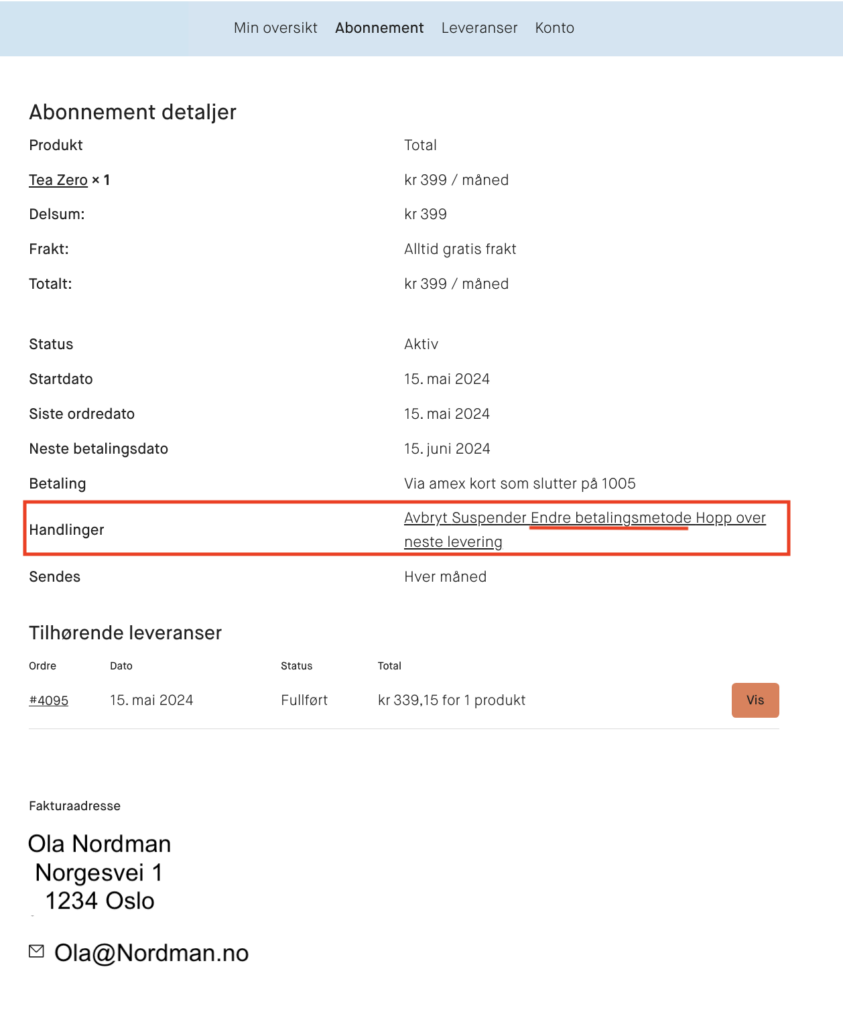The height and width of the screenshot is (1024, 843).
Task: Select Endre betalingsmetode link
Action: [611, 518]
